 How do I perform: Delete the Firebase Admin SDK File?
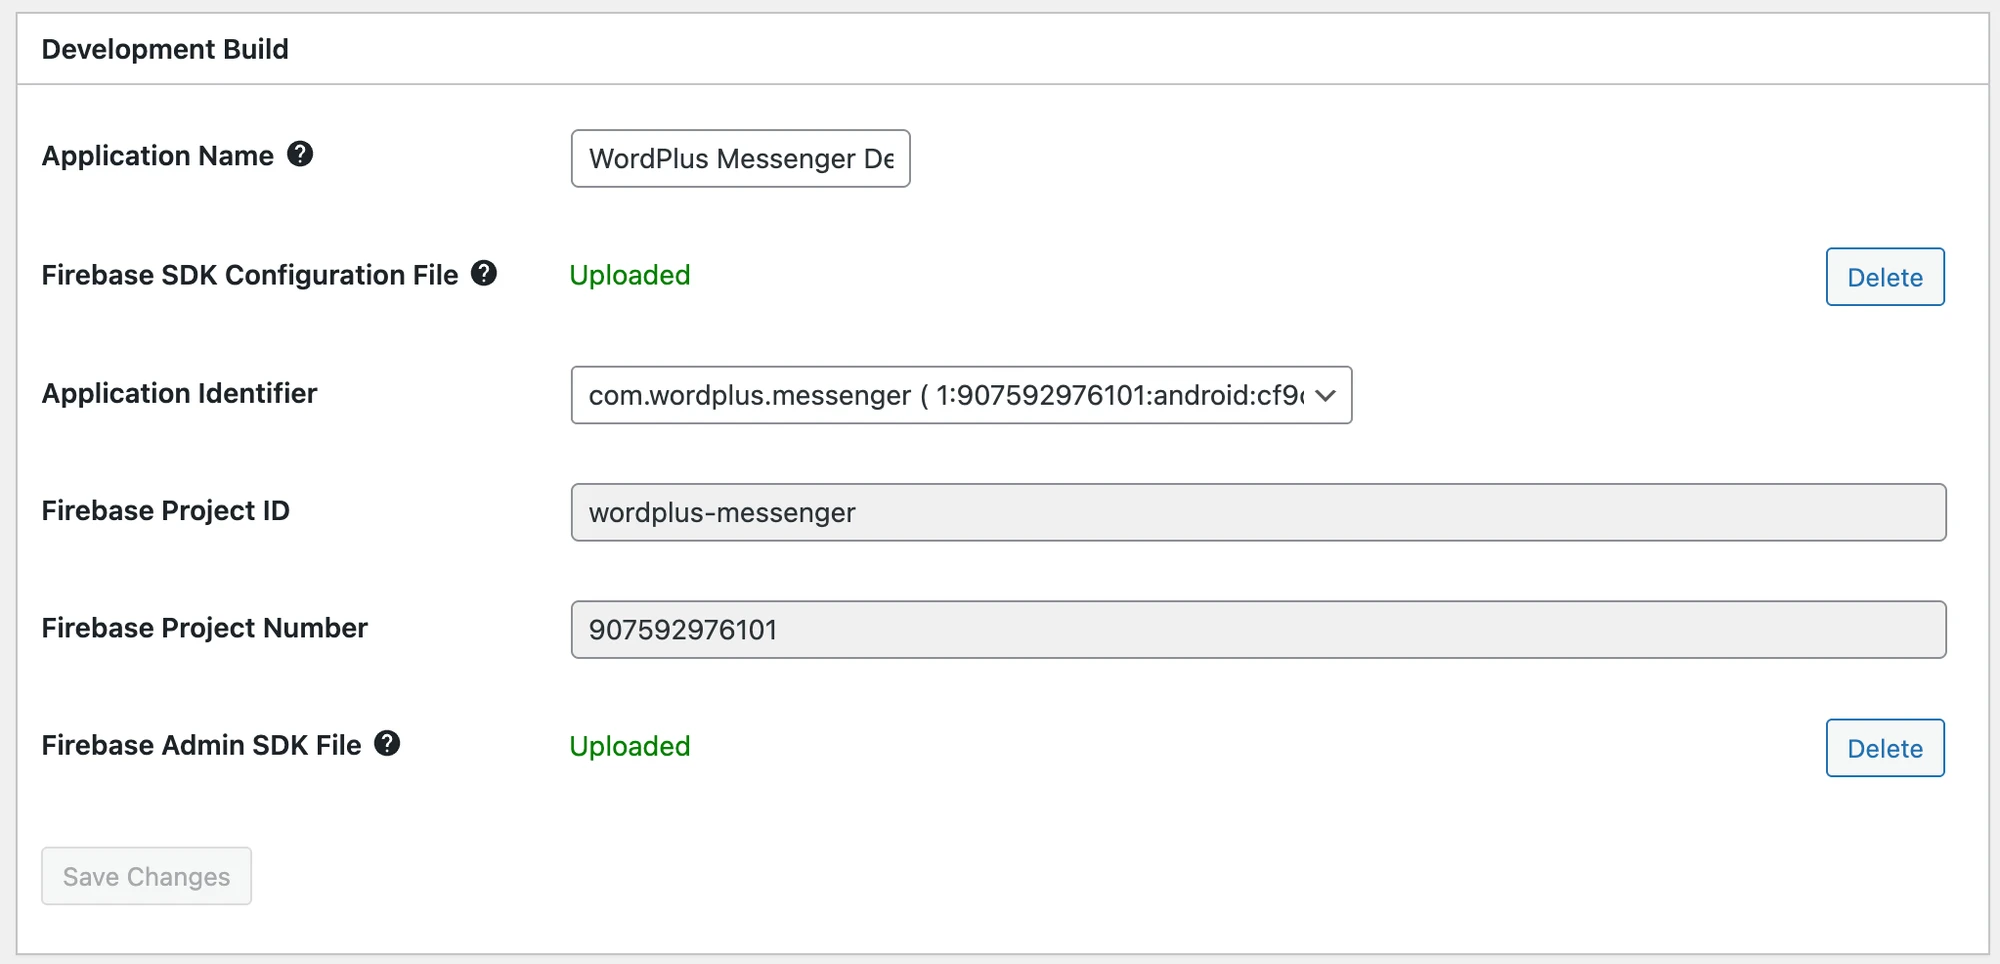[1885, 748]
